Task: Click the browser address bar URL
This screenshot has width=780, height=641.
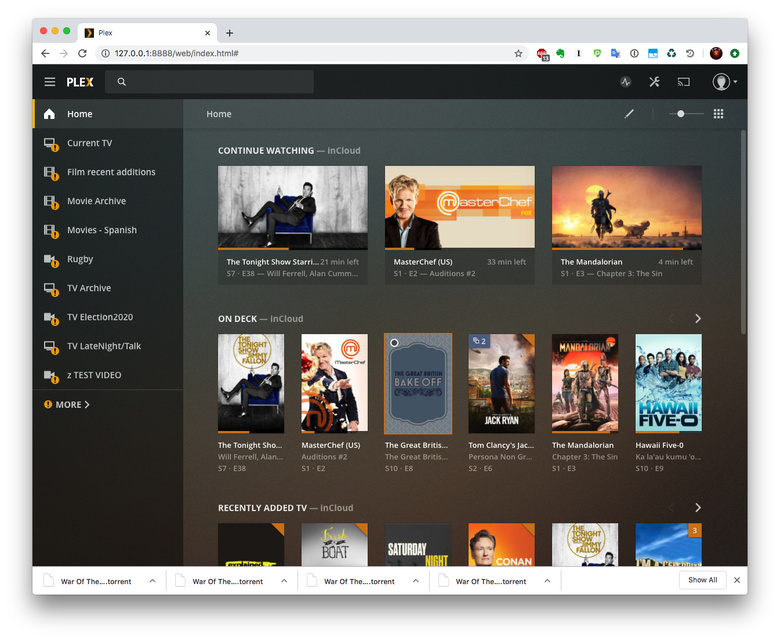Action: pos(176,53)
